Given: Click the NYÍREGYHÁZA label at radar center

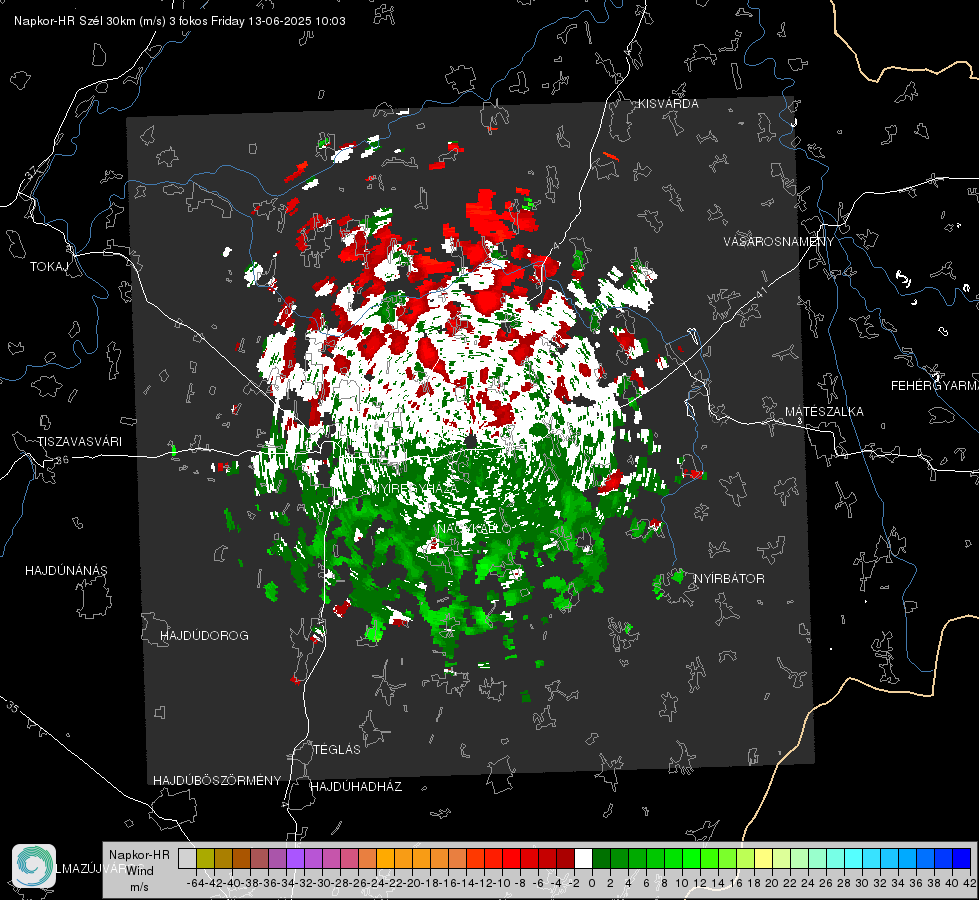Looking at the screenshot, I should [x=413, y=488].
